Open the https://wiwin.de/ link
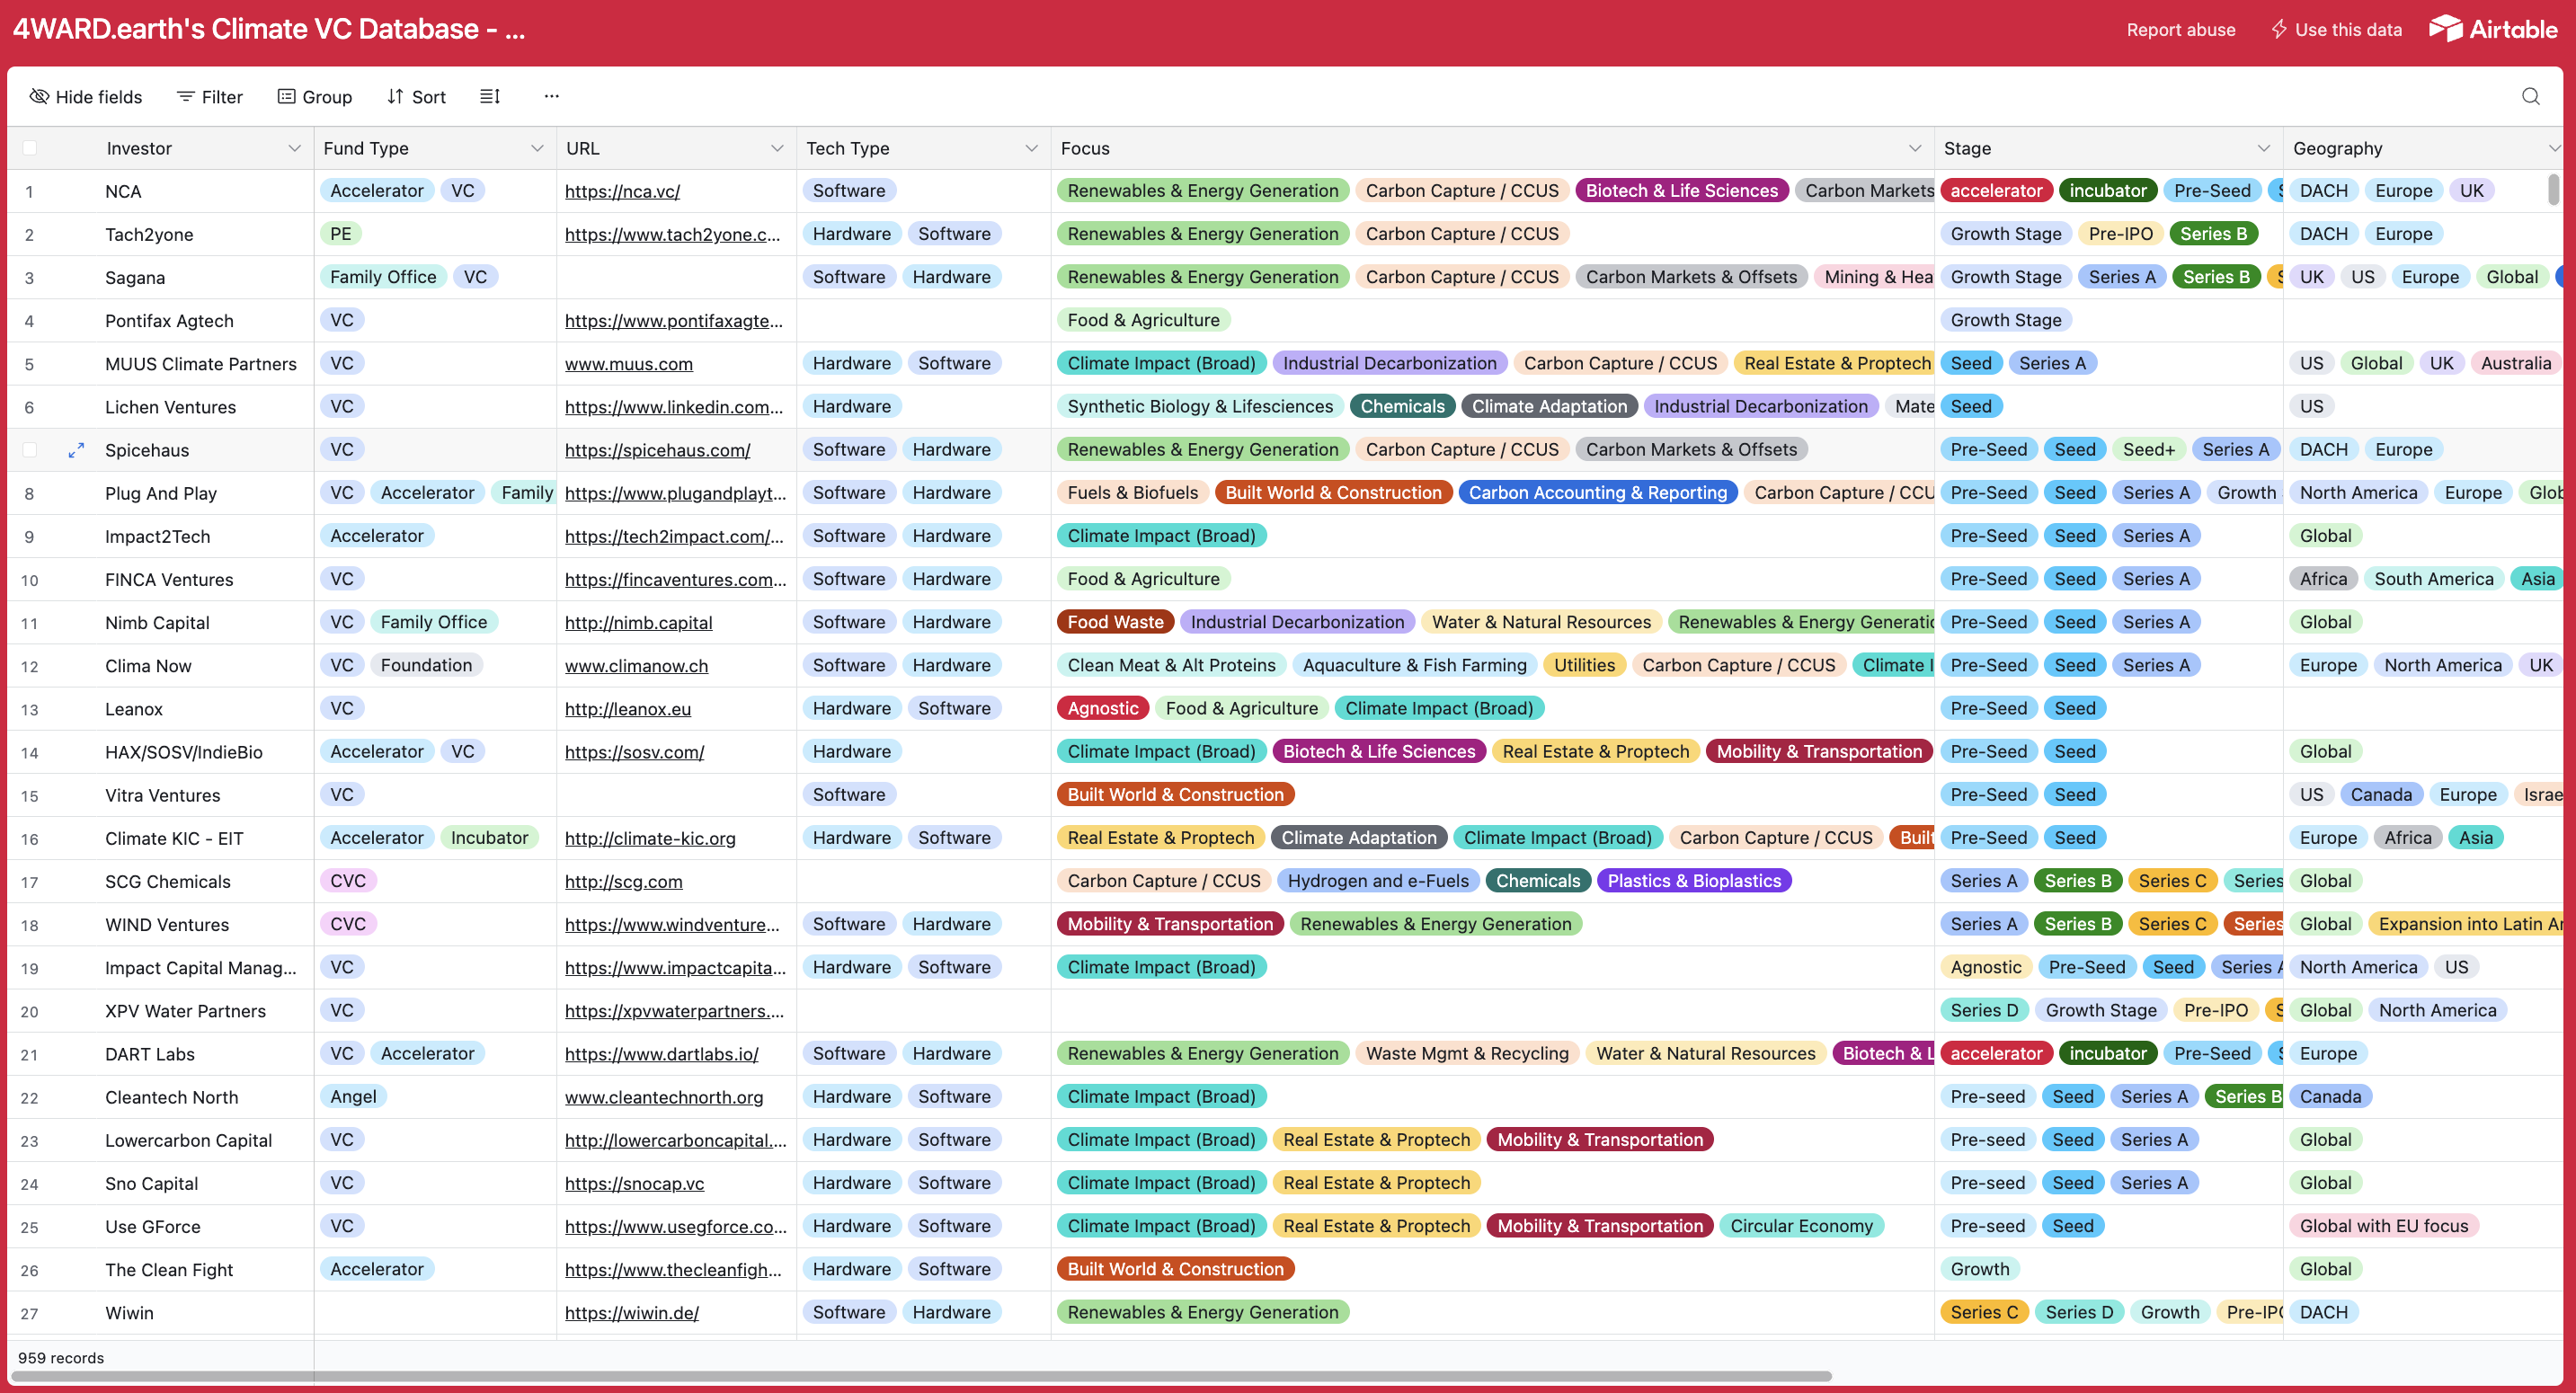Viewport: 2576px width, 1393px height. pyautogui.click(x=631, y=1313)
